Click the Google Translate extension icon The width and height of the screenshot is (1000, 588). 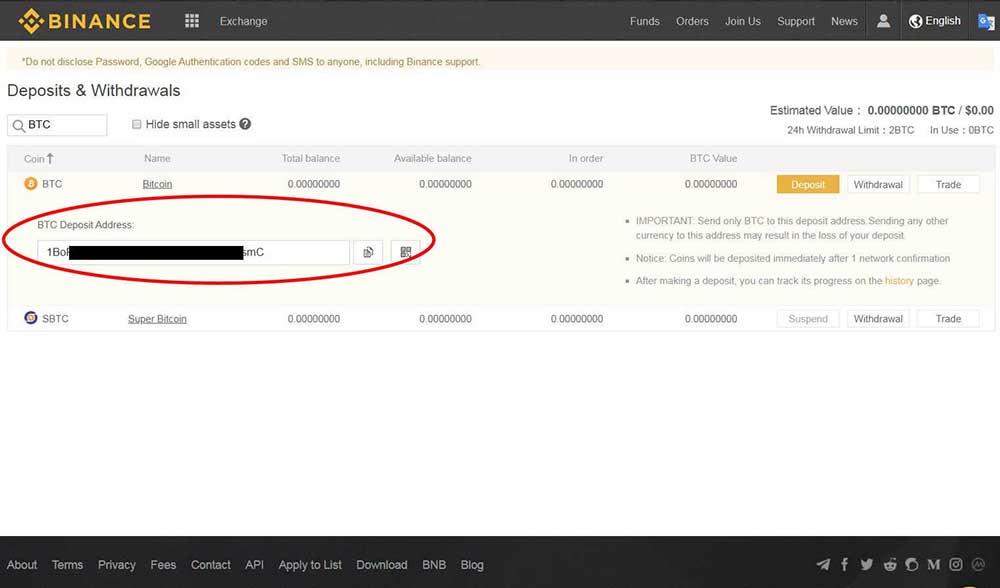[x=986, y=21]
